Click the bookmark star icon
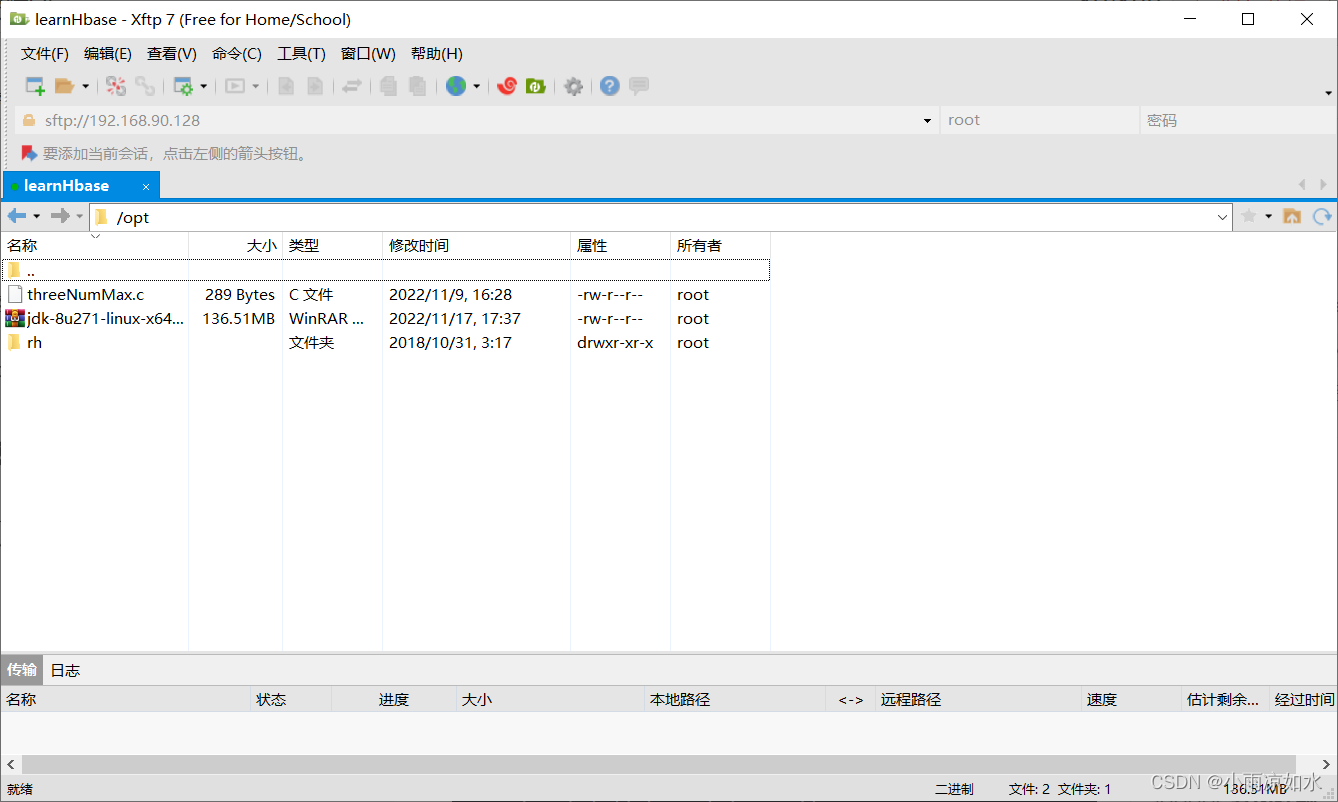 click(1249, 216)
